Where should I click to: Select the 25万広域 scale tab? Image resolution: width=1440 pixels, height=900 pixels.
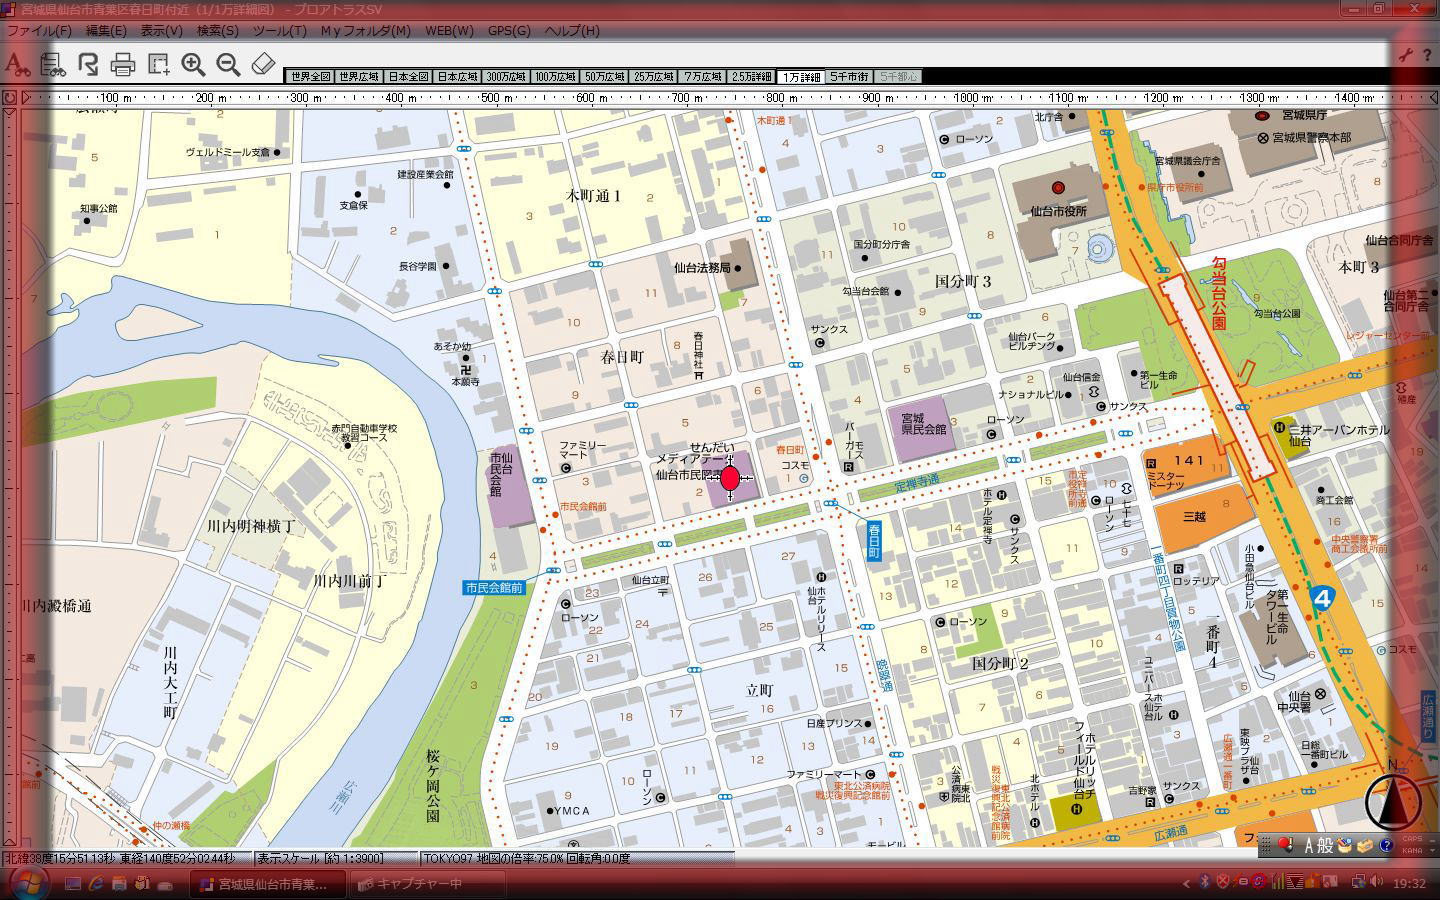[x=654, y=77]
